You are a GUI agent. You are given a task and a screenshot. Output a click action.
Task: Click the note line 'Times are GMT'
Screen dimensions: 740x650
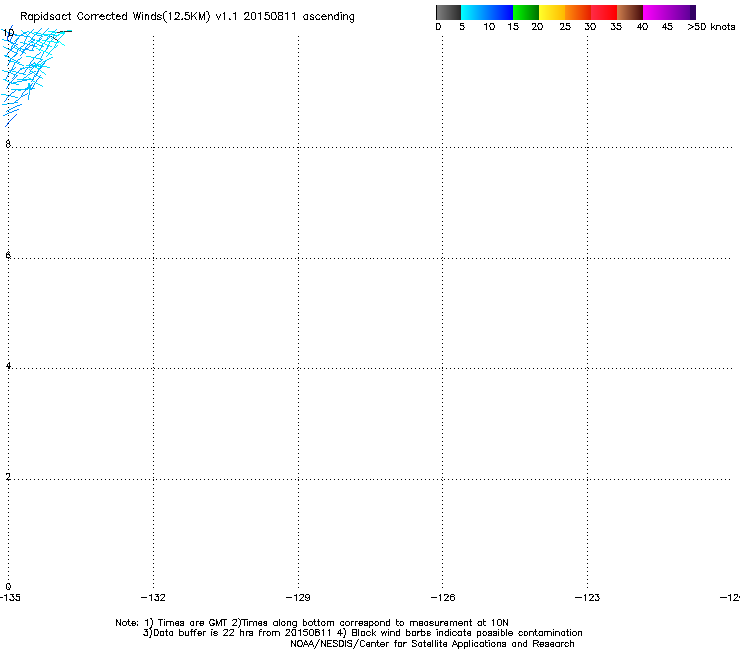click(x=192, y=623)
